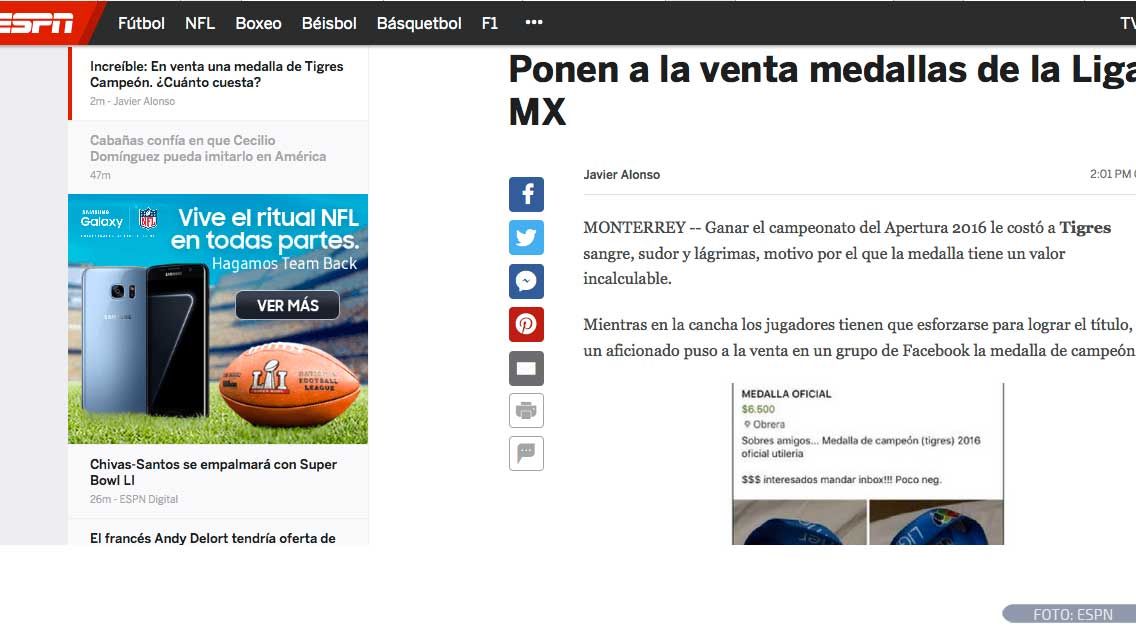Open the Chivas-Santos Super Bowl LI story
This screenshot has height=639, width=1136.
click(213, 472)
